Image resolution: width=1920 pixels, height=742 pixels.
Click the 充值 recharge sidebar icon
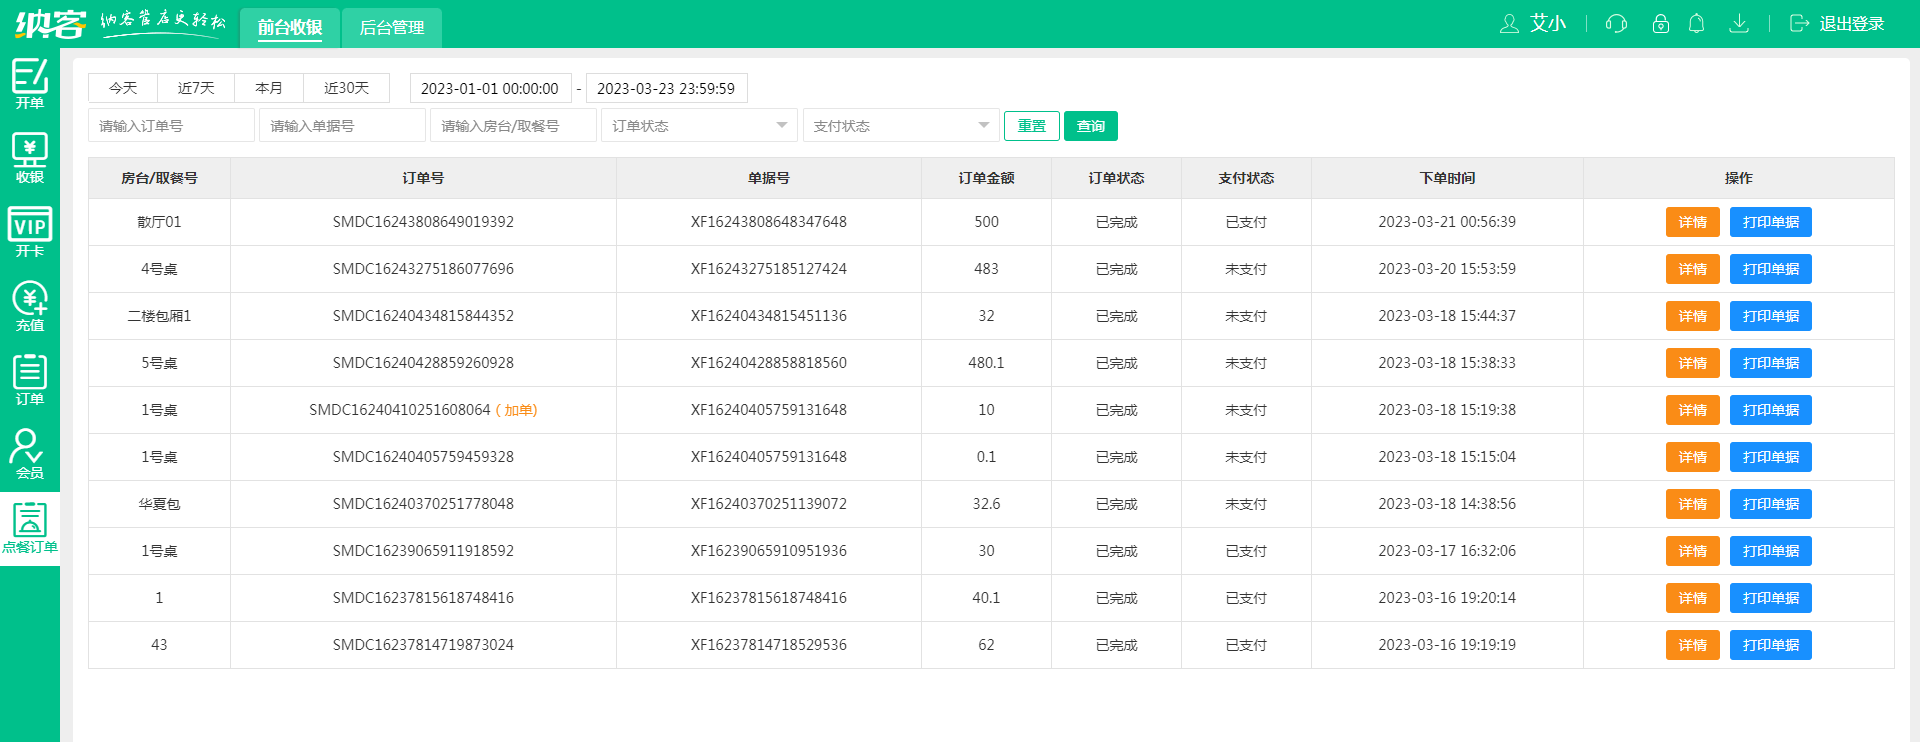point(30,306)
